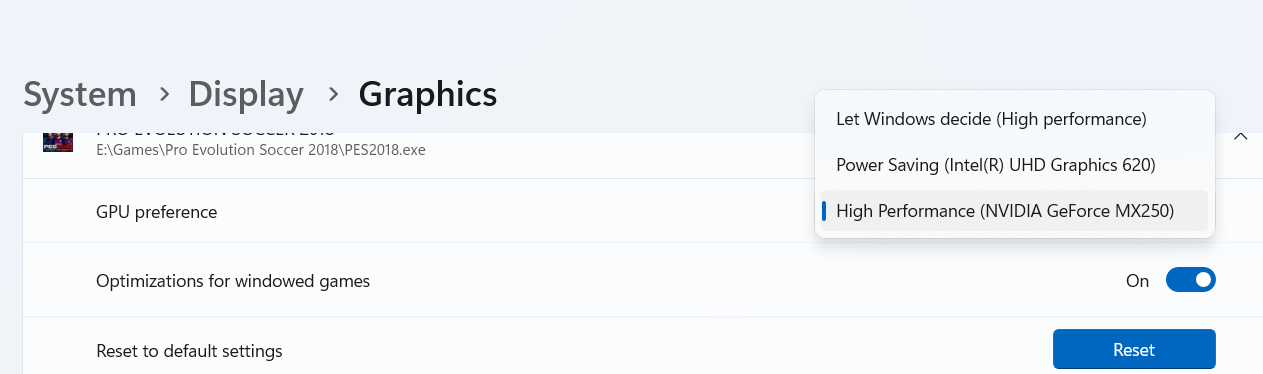Viewport: 1263px width, 374px height.
Task: Click the blue selection indicator beside High Performance
Action: 824,211
